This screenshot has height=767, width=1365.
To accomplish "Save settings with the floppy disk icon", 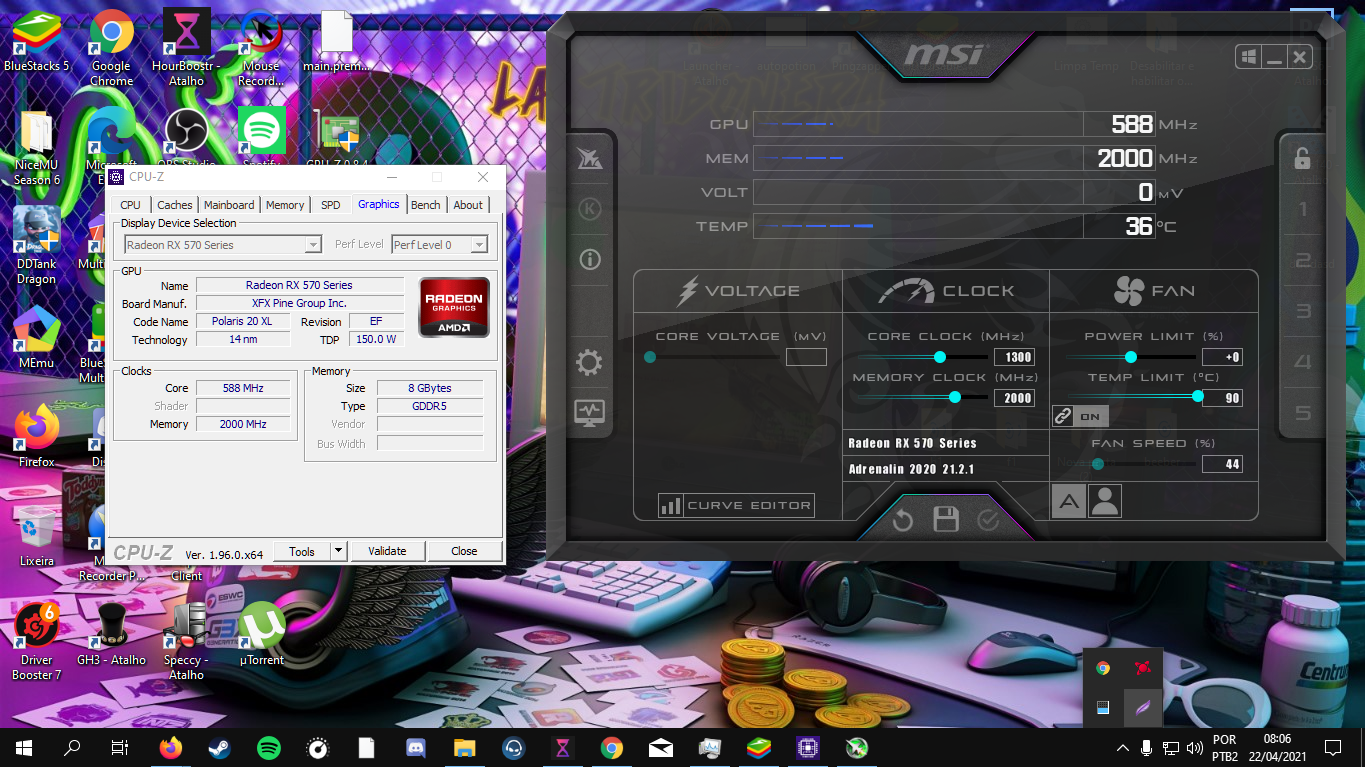I will pos(946,520).
